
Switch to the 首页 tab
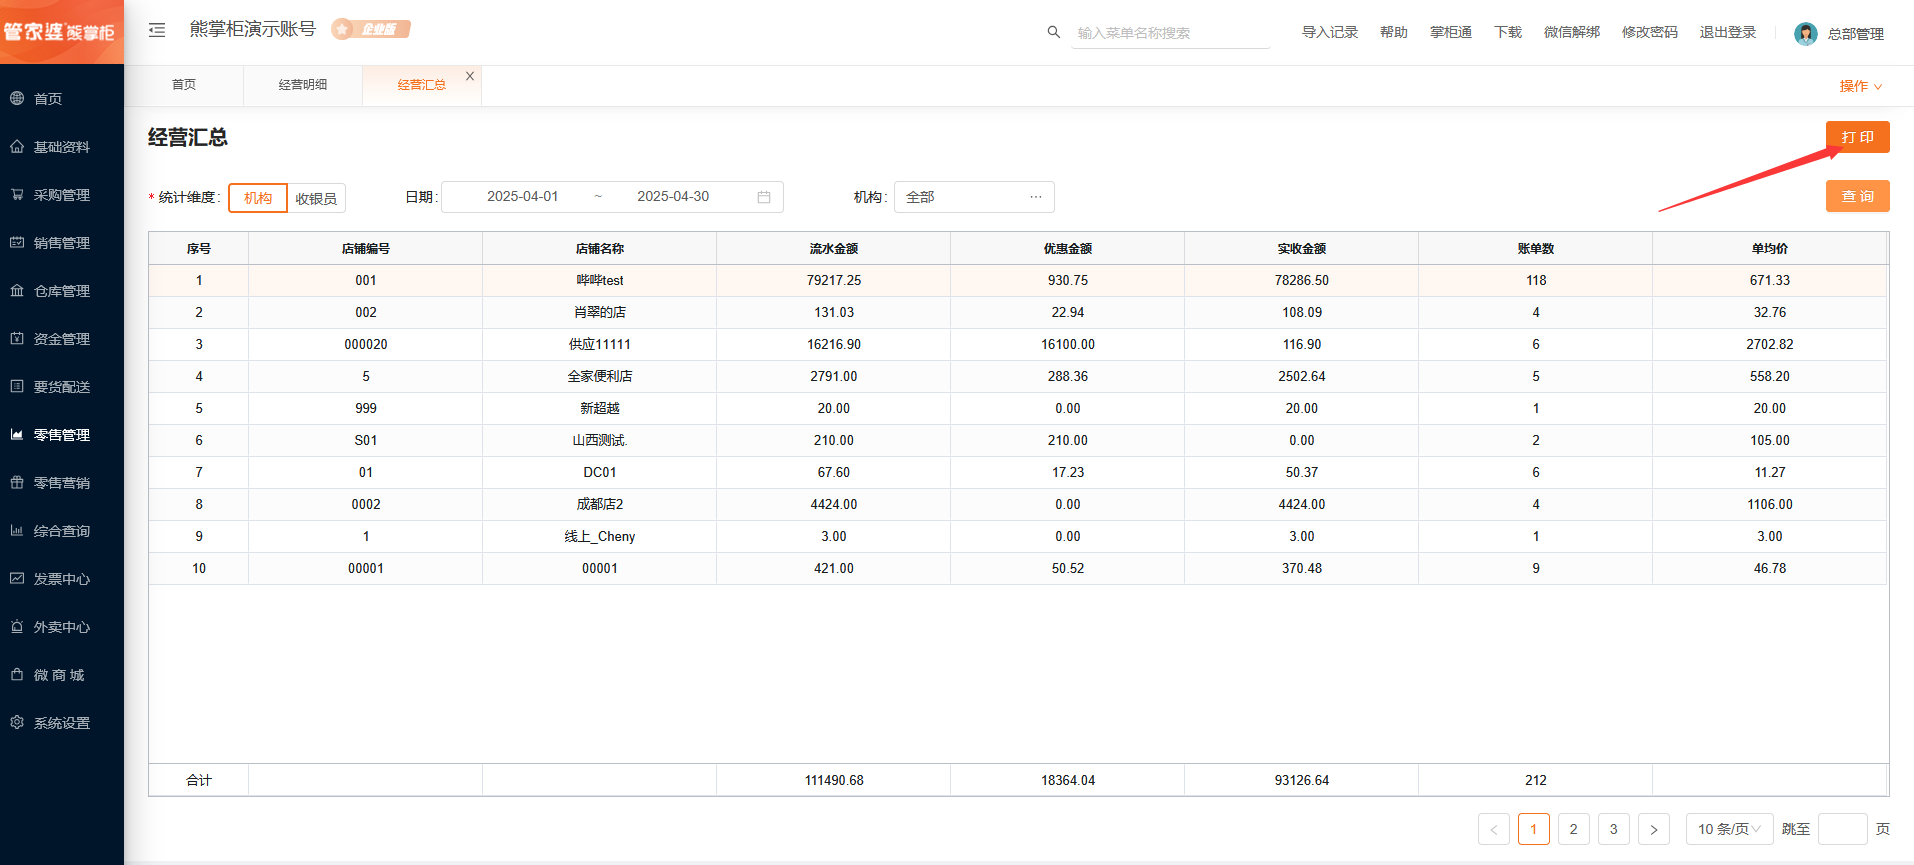(x=184, y=85)
